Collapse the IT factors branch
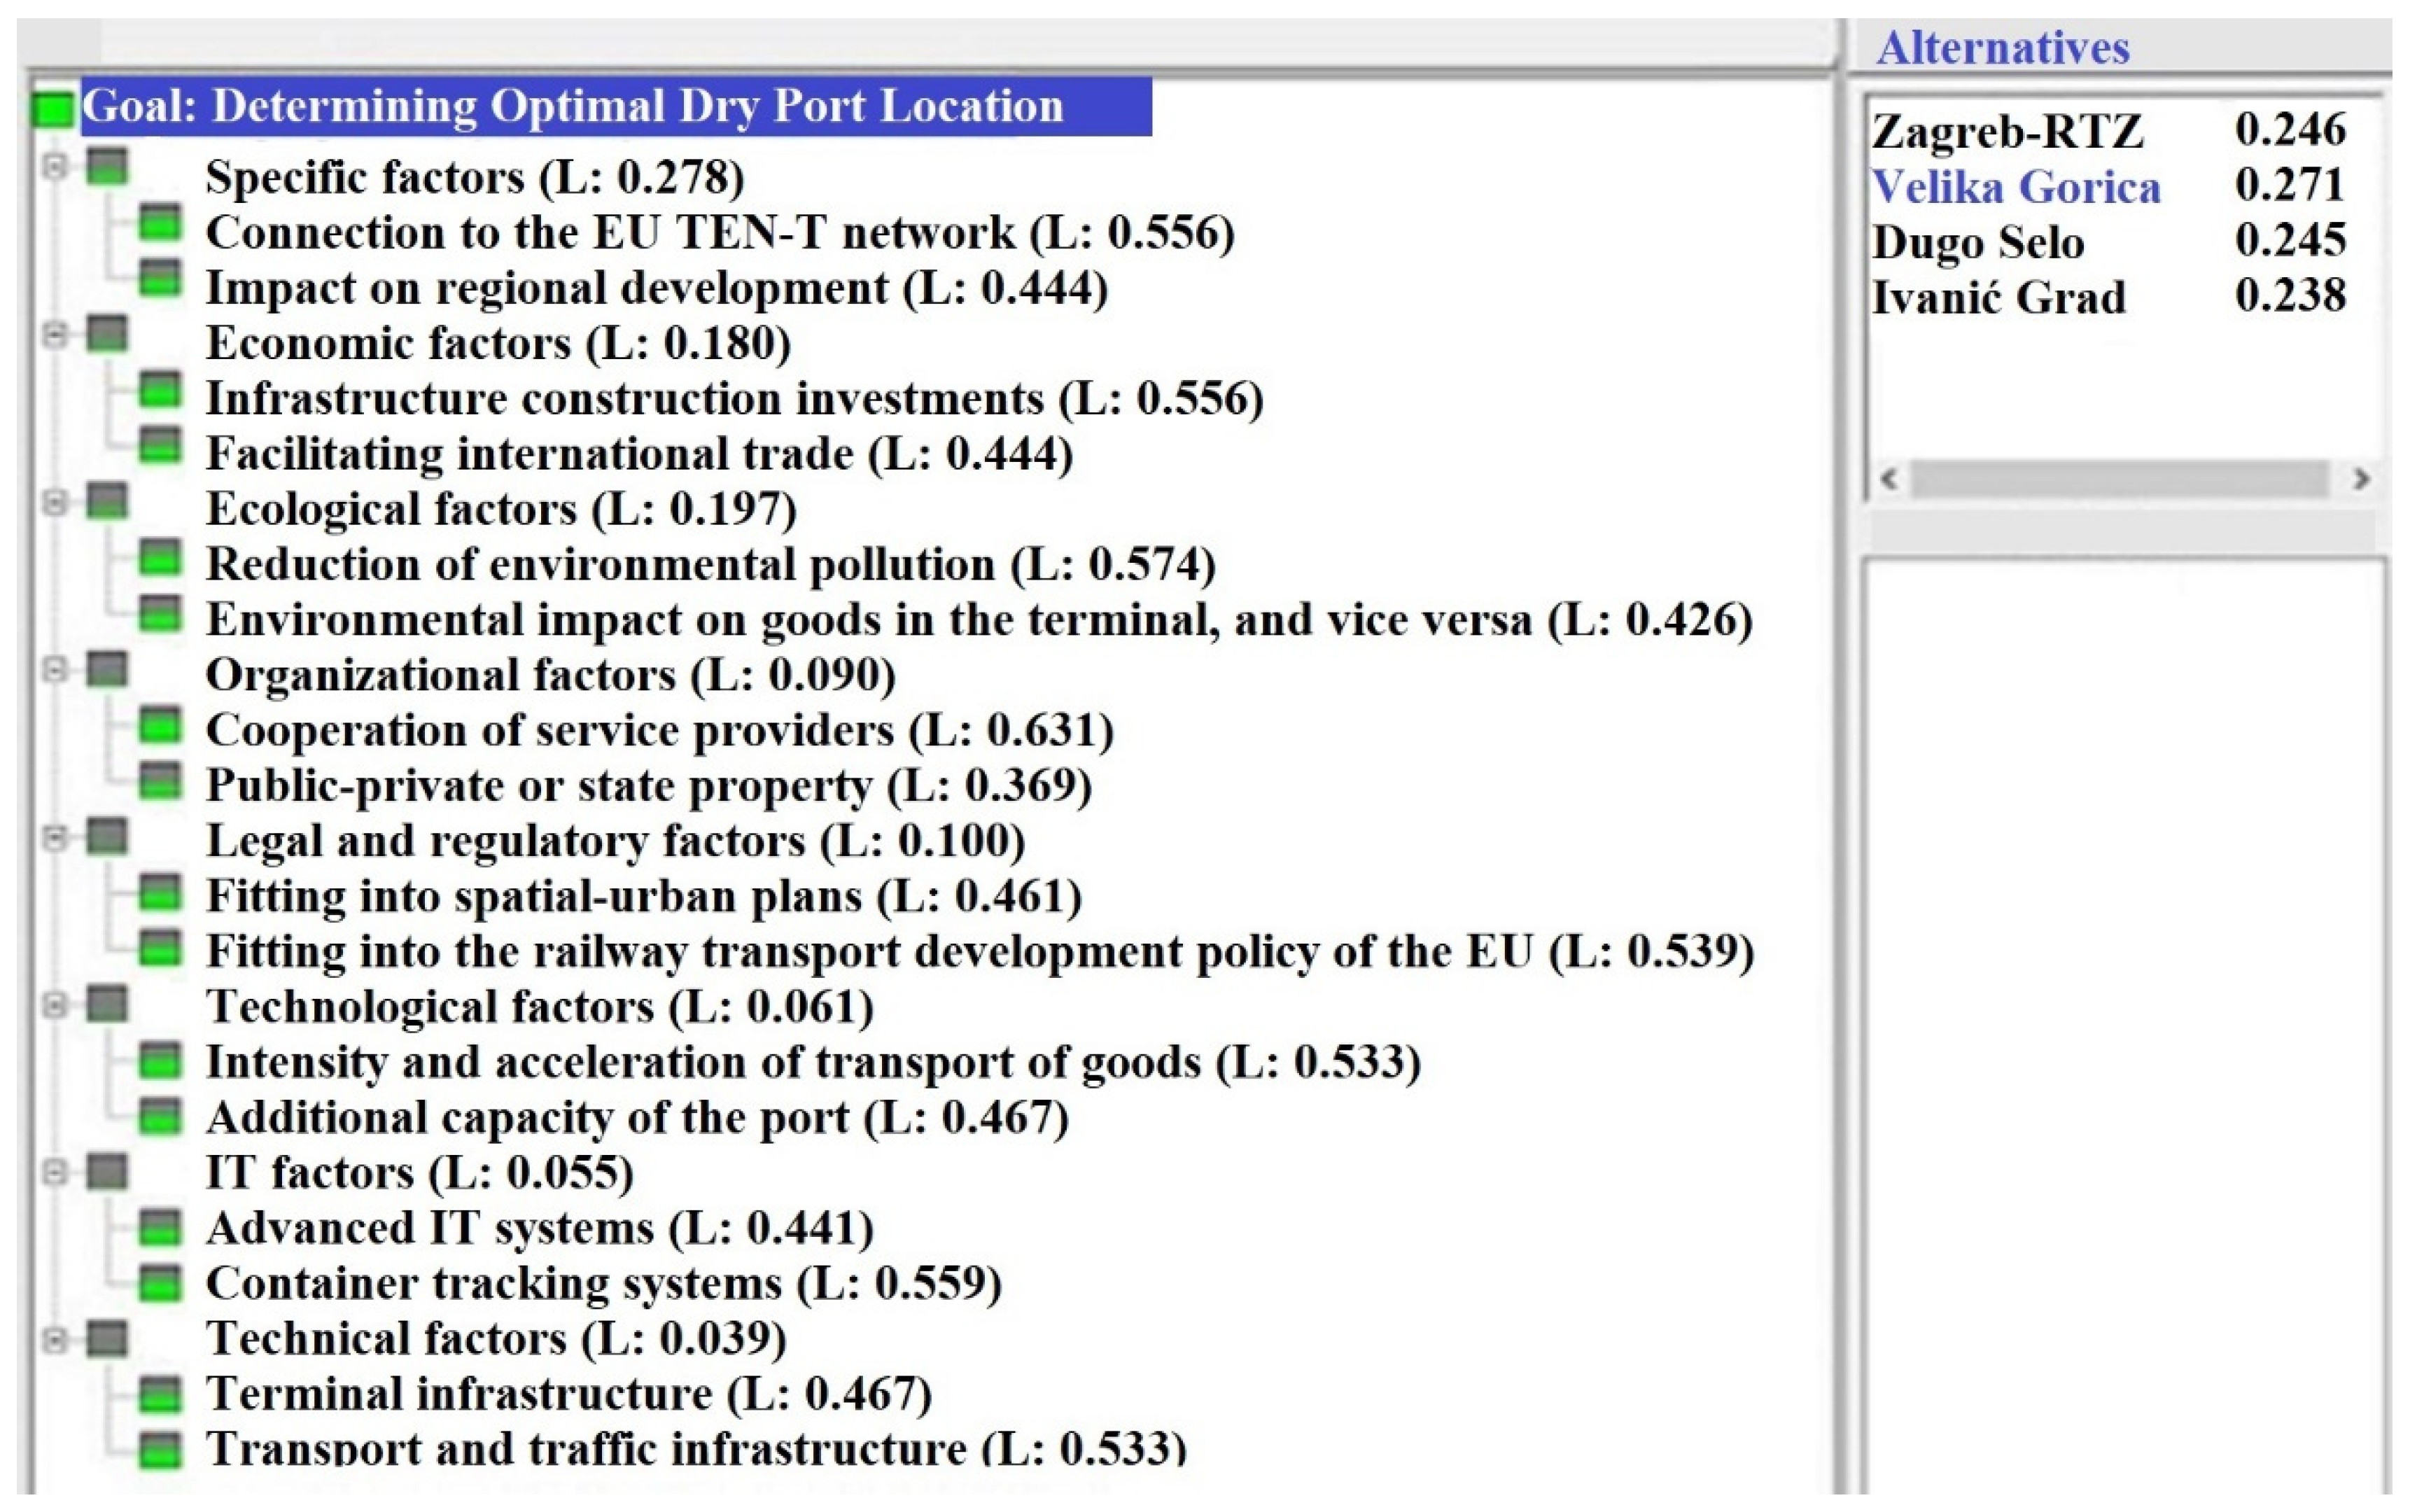2410x1512 pixels. pyautogui.click(x=55, y=1171)
